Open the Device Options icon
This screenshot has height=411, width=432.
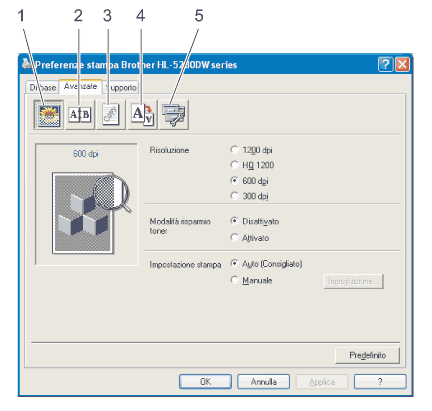[174, 115]
